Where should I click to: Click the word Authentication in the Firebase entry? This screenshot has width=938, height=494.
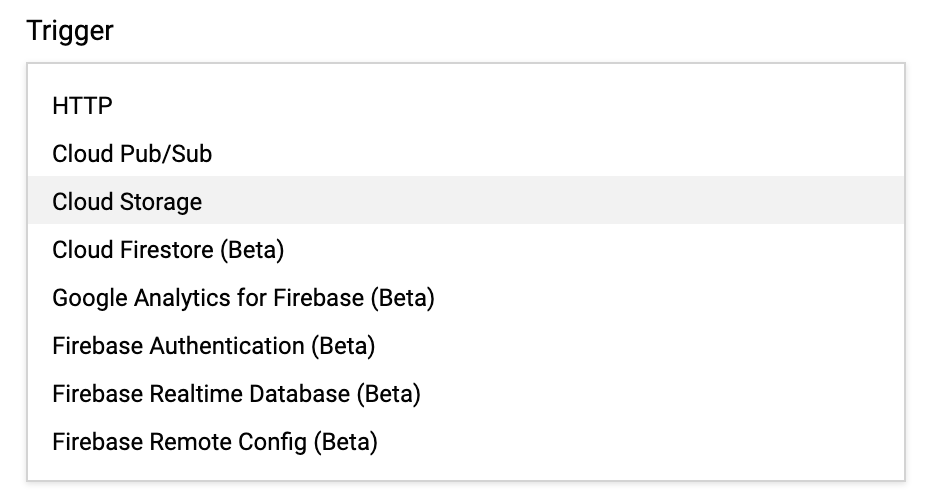click(226, 346)
